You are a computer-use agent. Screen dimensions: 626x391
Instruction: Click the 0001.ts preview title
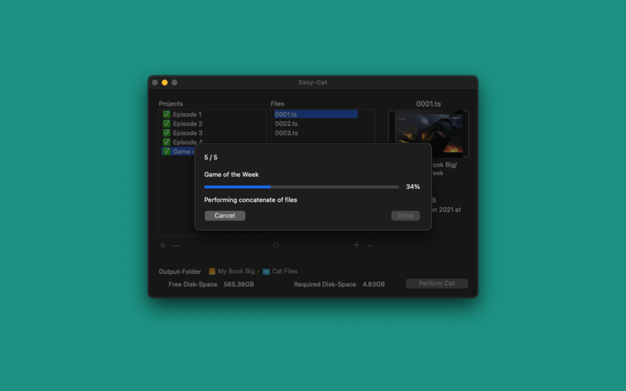(428, 104)
